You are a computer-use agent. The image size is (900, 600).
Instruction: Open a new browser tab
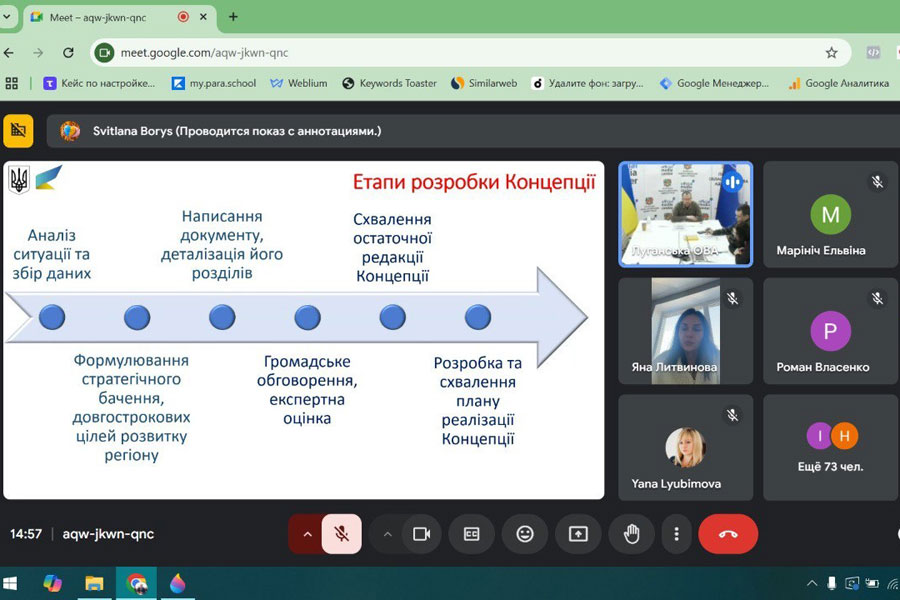tap(233, 17)
